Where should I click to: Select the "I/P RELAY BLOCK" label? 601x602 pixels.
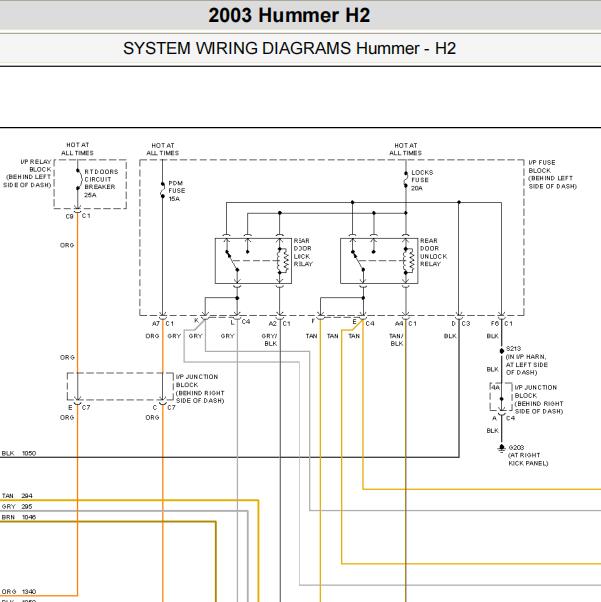click(36, 165)
